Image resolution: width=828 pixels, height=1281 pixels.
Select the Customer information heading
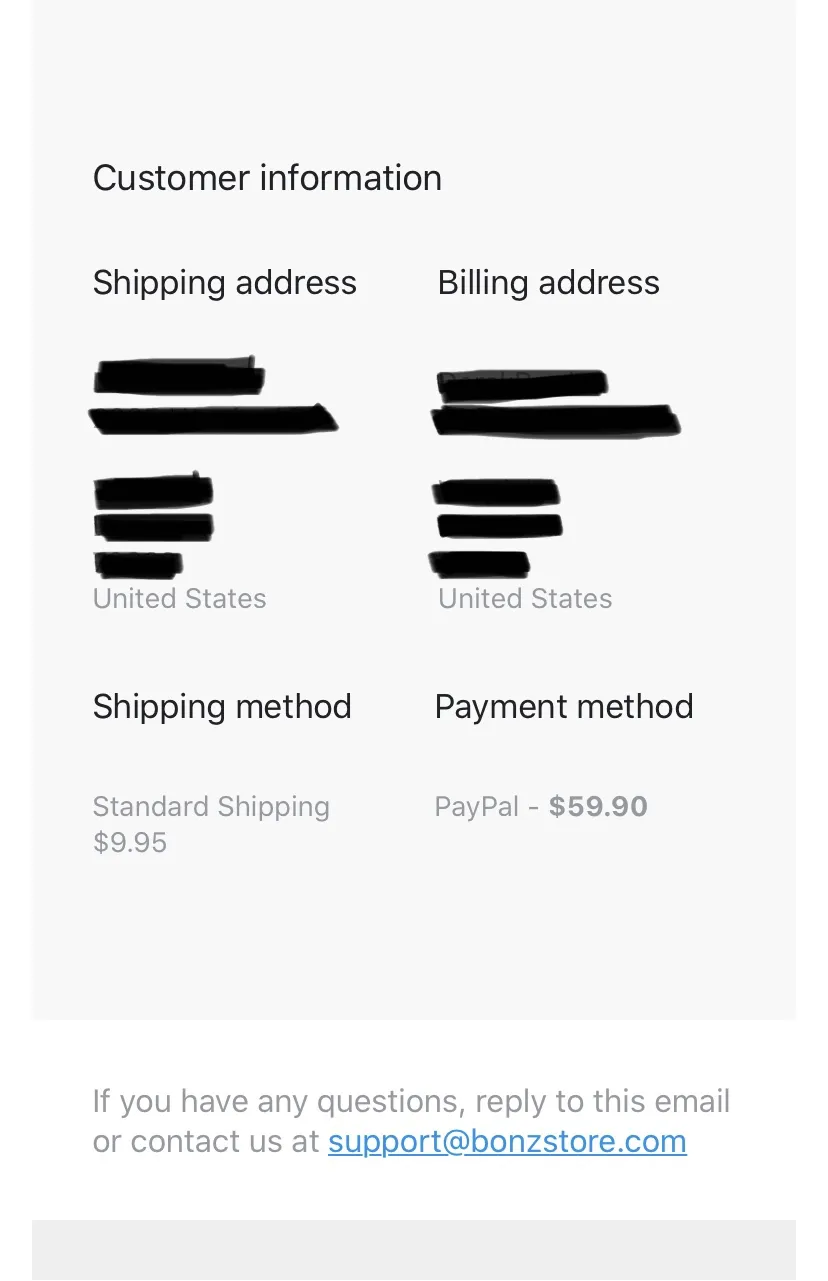[x=267, y=178]
